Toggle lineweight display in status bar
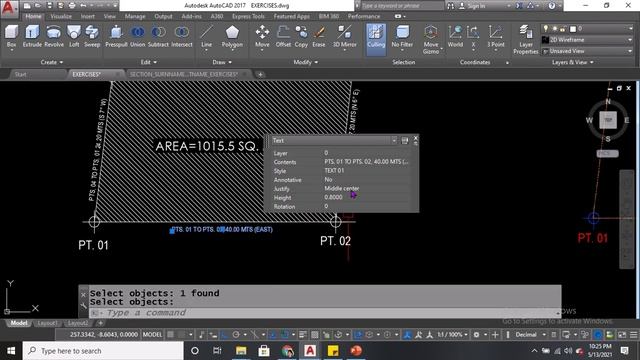 coord(302,335)
